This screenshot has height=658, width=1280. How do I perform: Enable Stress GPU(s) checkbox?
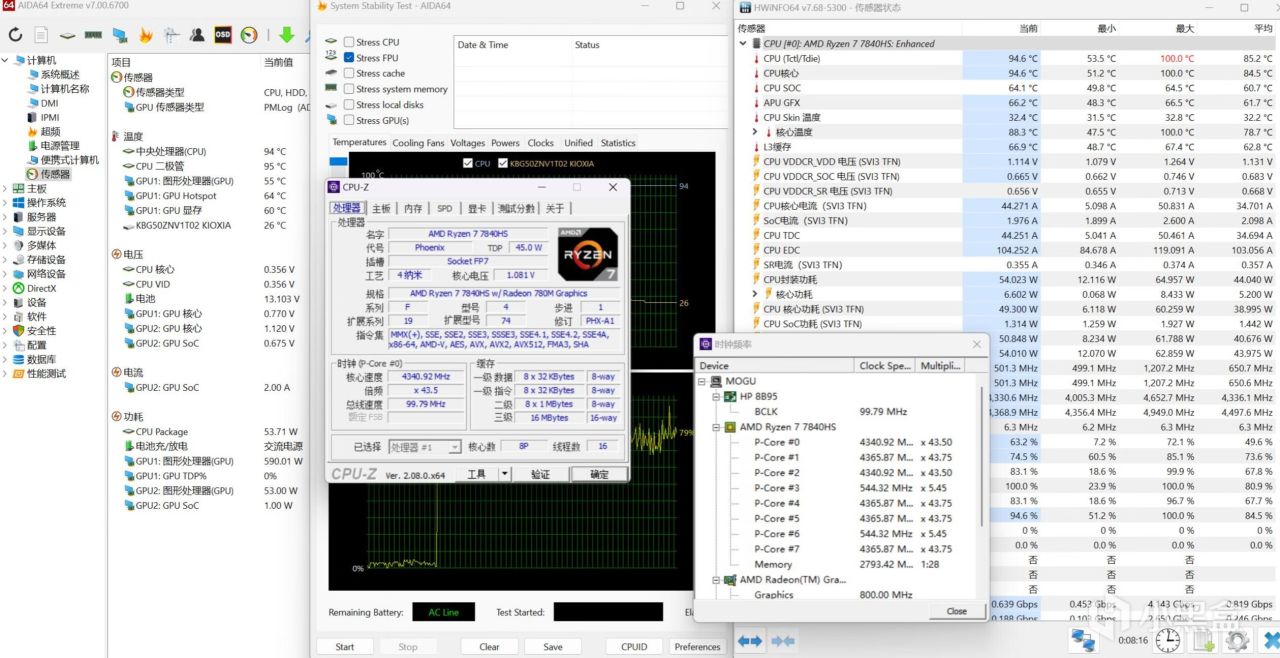click(x=349, y=120)
